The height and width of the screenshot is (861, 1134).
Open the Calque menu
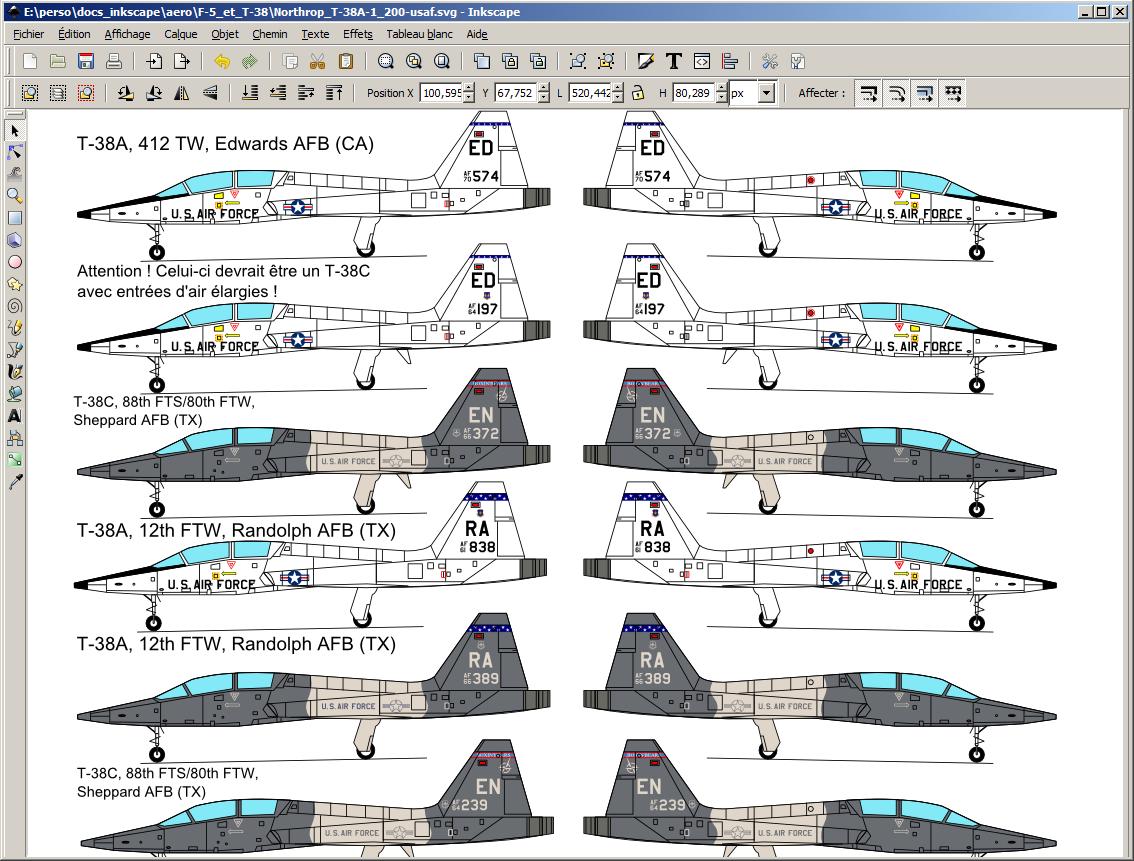(x=181, y=34)
